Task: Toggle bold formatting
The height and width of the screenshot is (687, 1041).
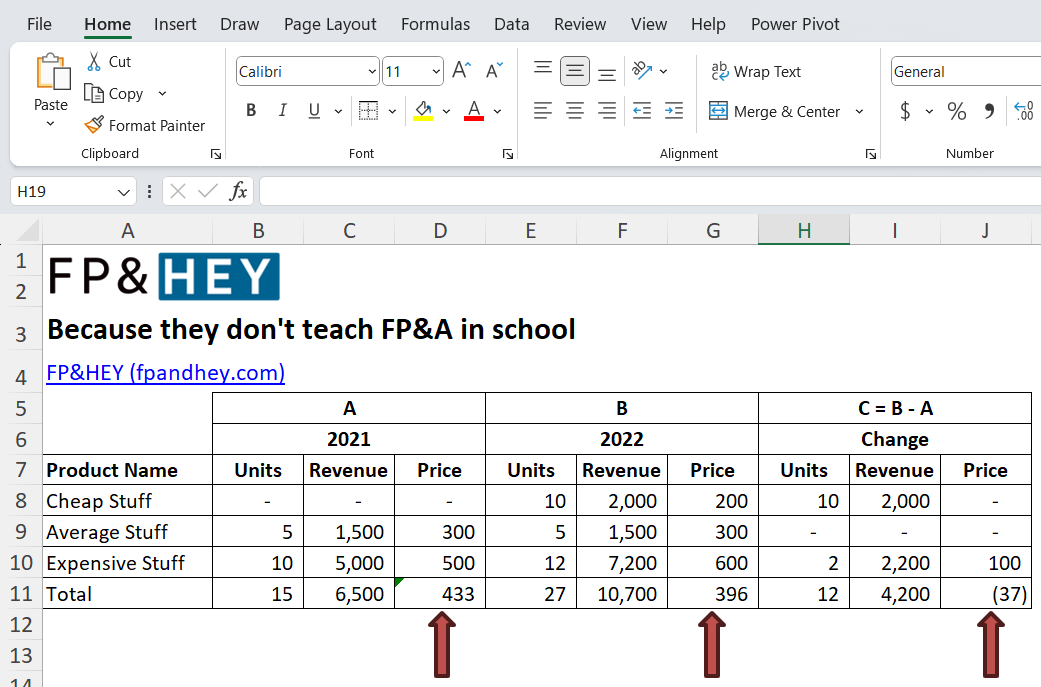Action: (x=251, y=110)
